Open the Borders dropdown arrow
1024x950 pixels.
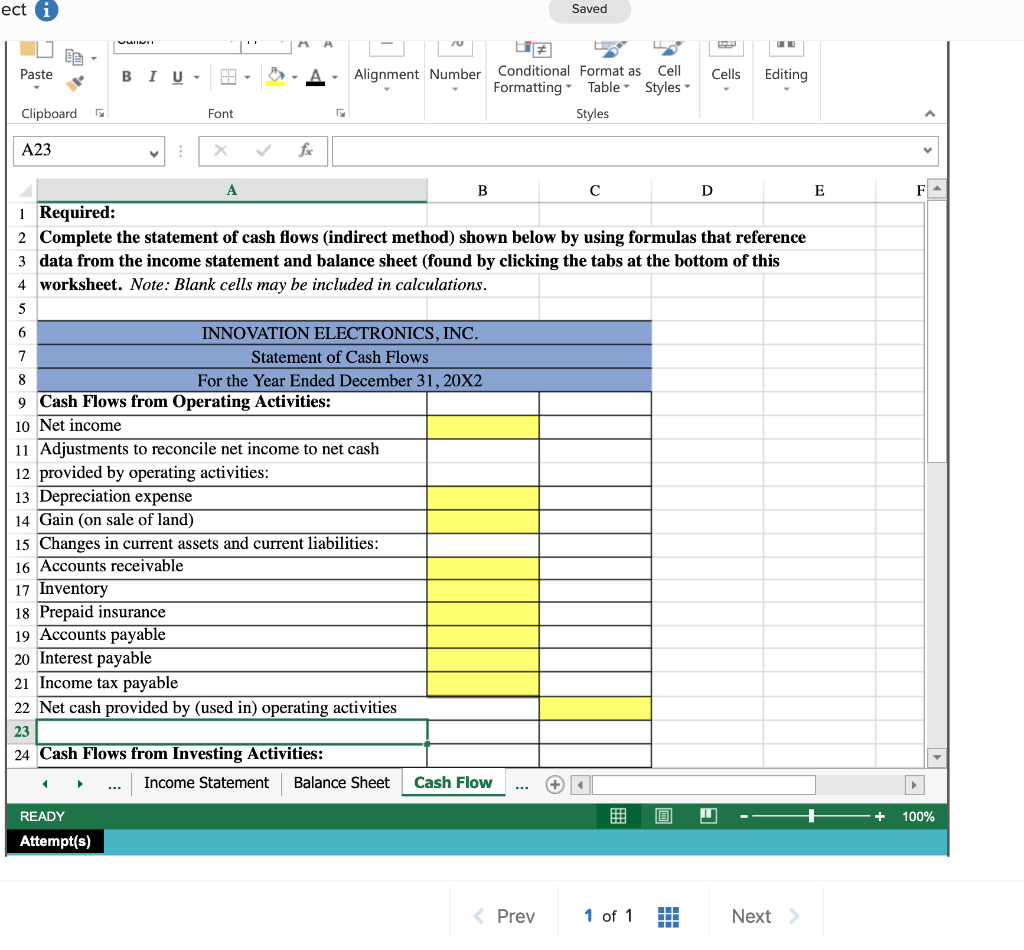pyautogui.click(x=248, y=77)
